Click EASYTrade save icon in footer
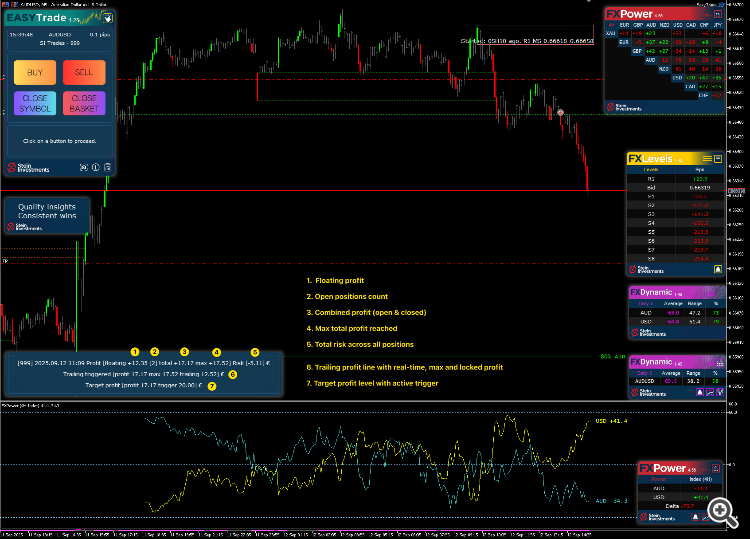 [x=108, y=167]
